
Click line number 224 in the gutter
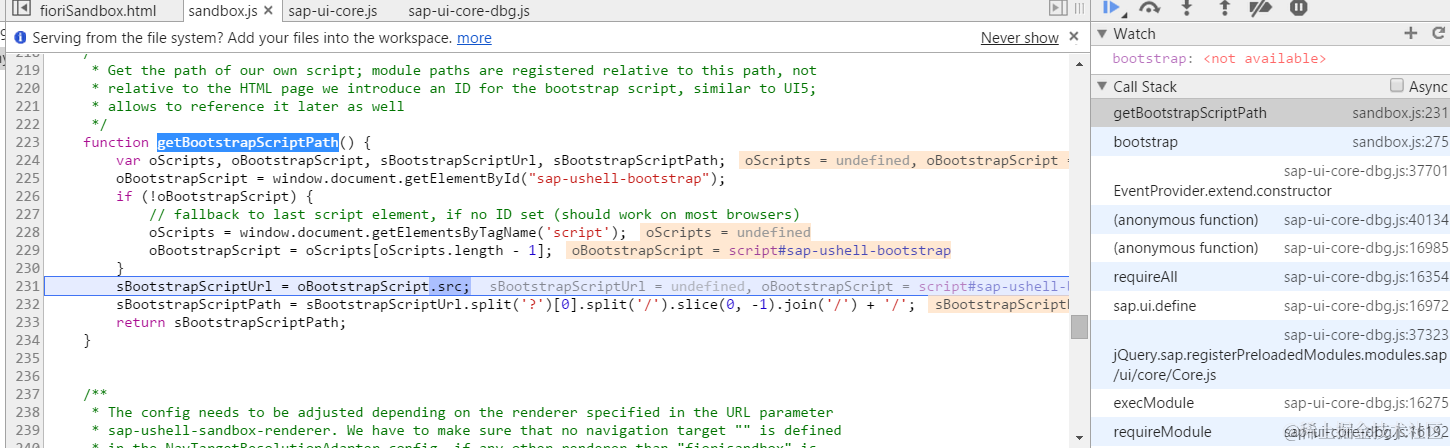[x=28, y=161]
